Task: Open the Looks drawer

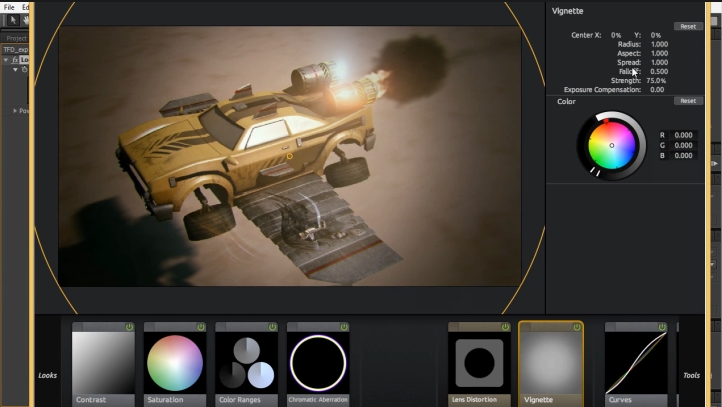Action: pyautogui.click(x=47, y=375)
